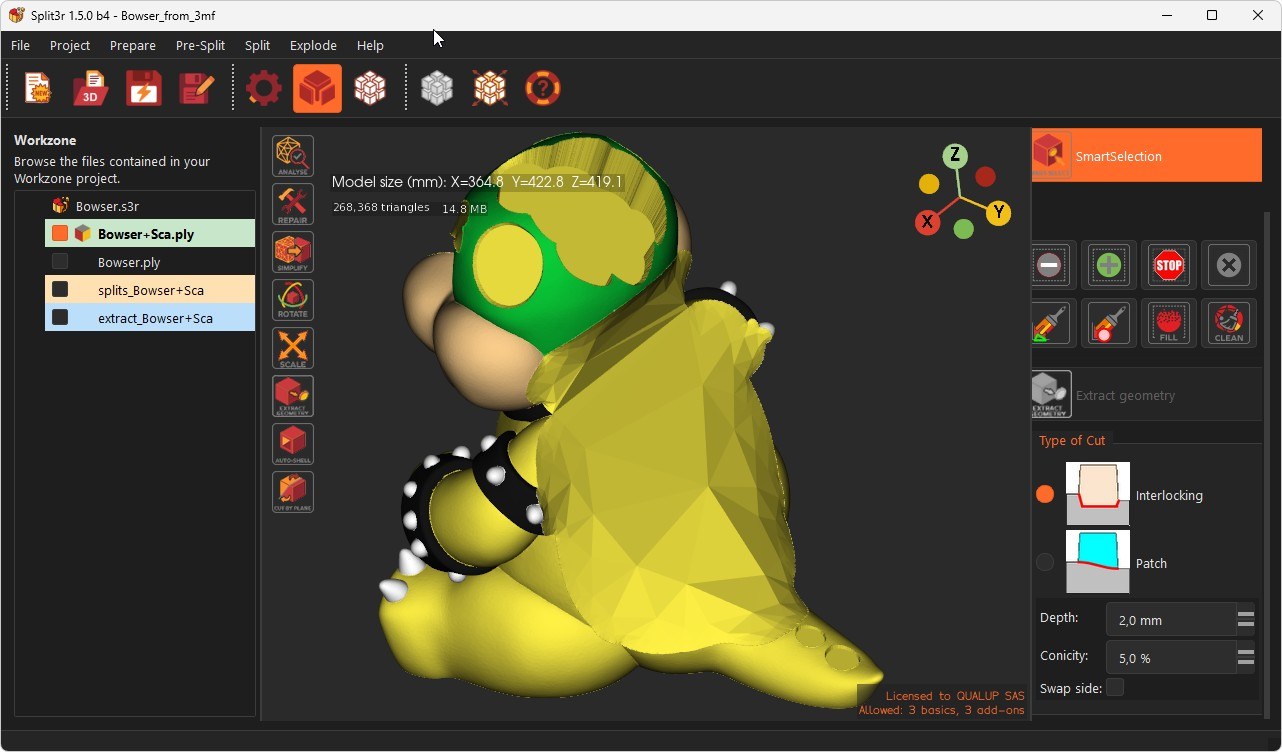Click the red STOP selection icon
This screenshot has height=752, width=1282.
(1169, 265)
